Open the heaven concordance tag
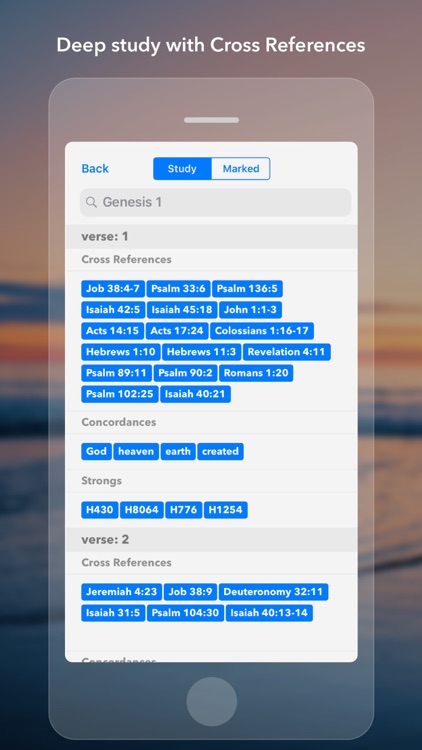422x750 pixels. coord(136,451)
